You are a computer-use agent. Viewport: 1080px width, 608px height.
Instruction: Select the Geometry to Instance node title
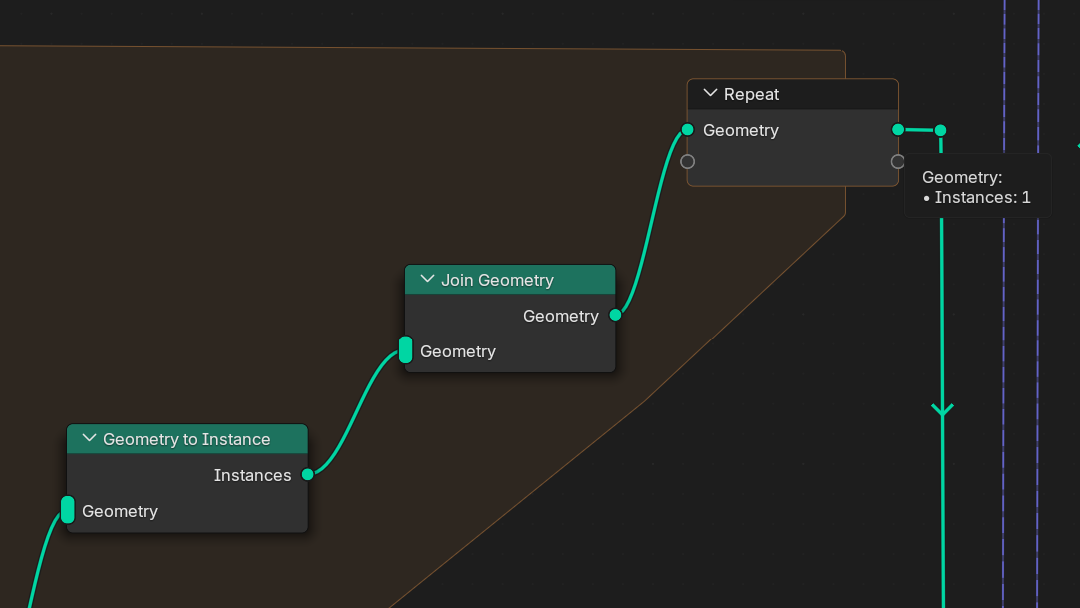pyautogui.click(x=187, y=439)
